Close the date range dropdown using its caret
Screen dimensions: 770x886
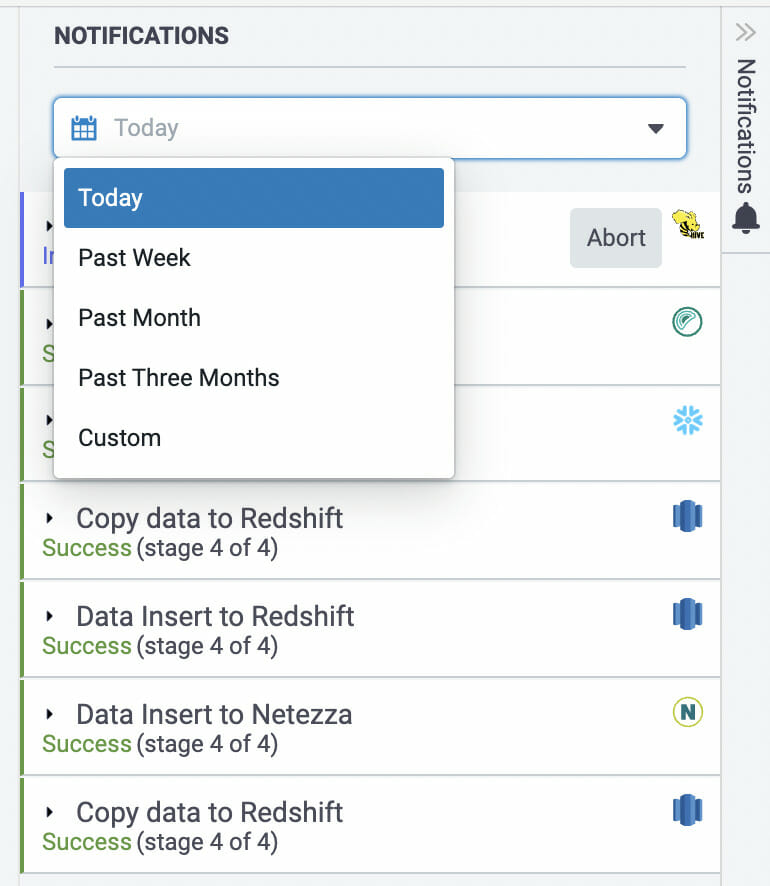coord(656,128)
